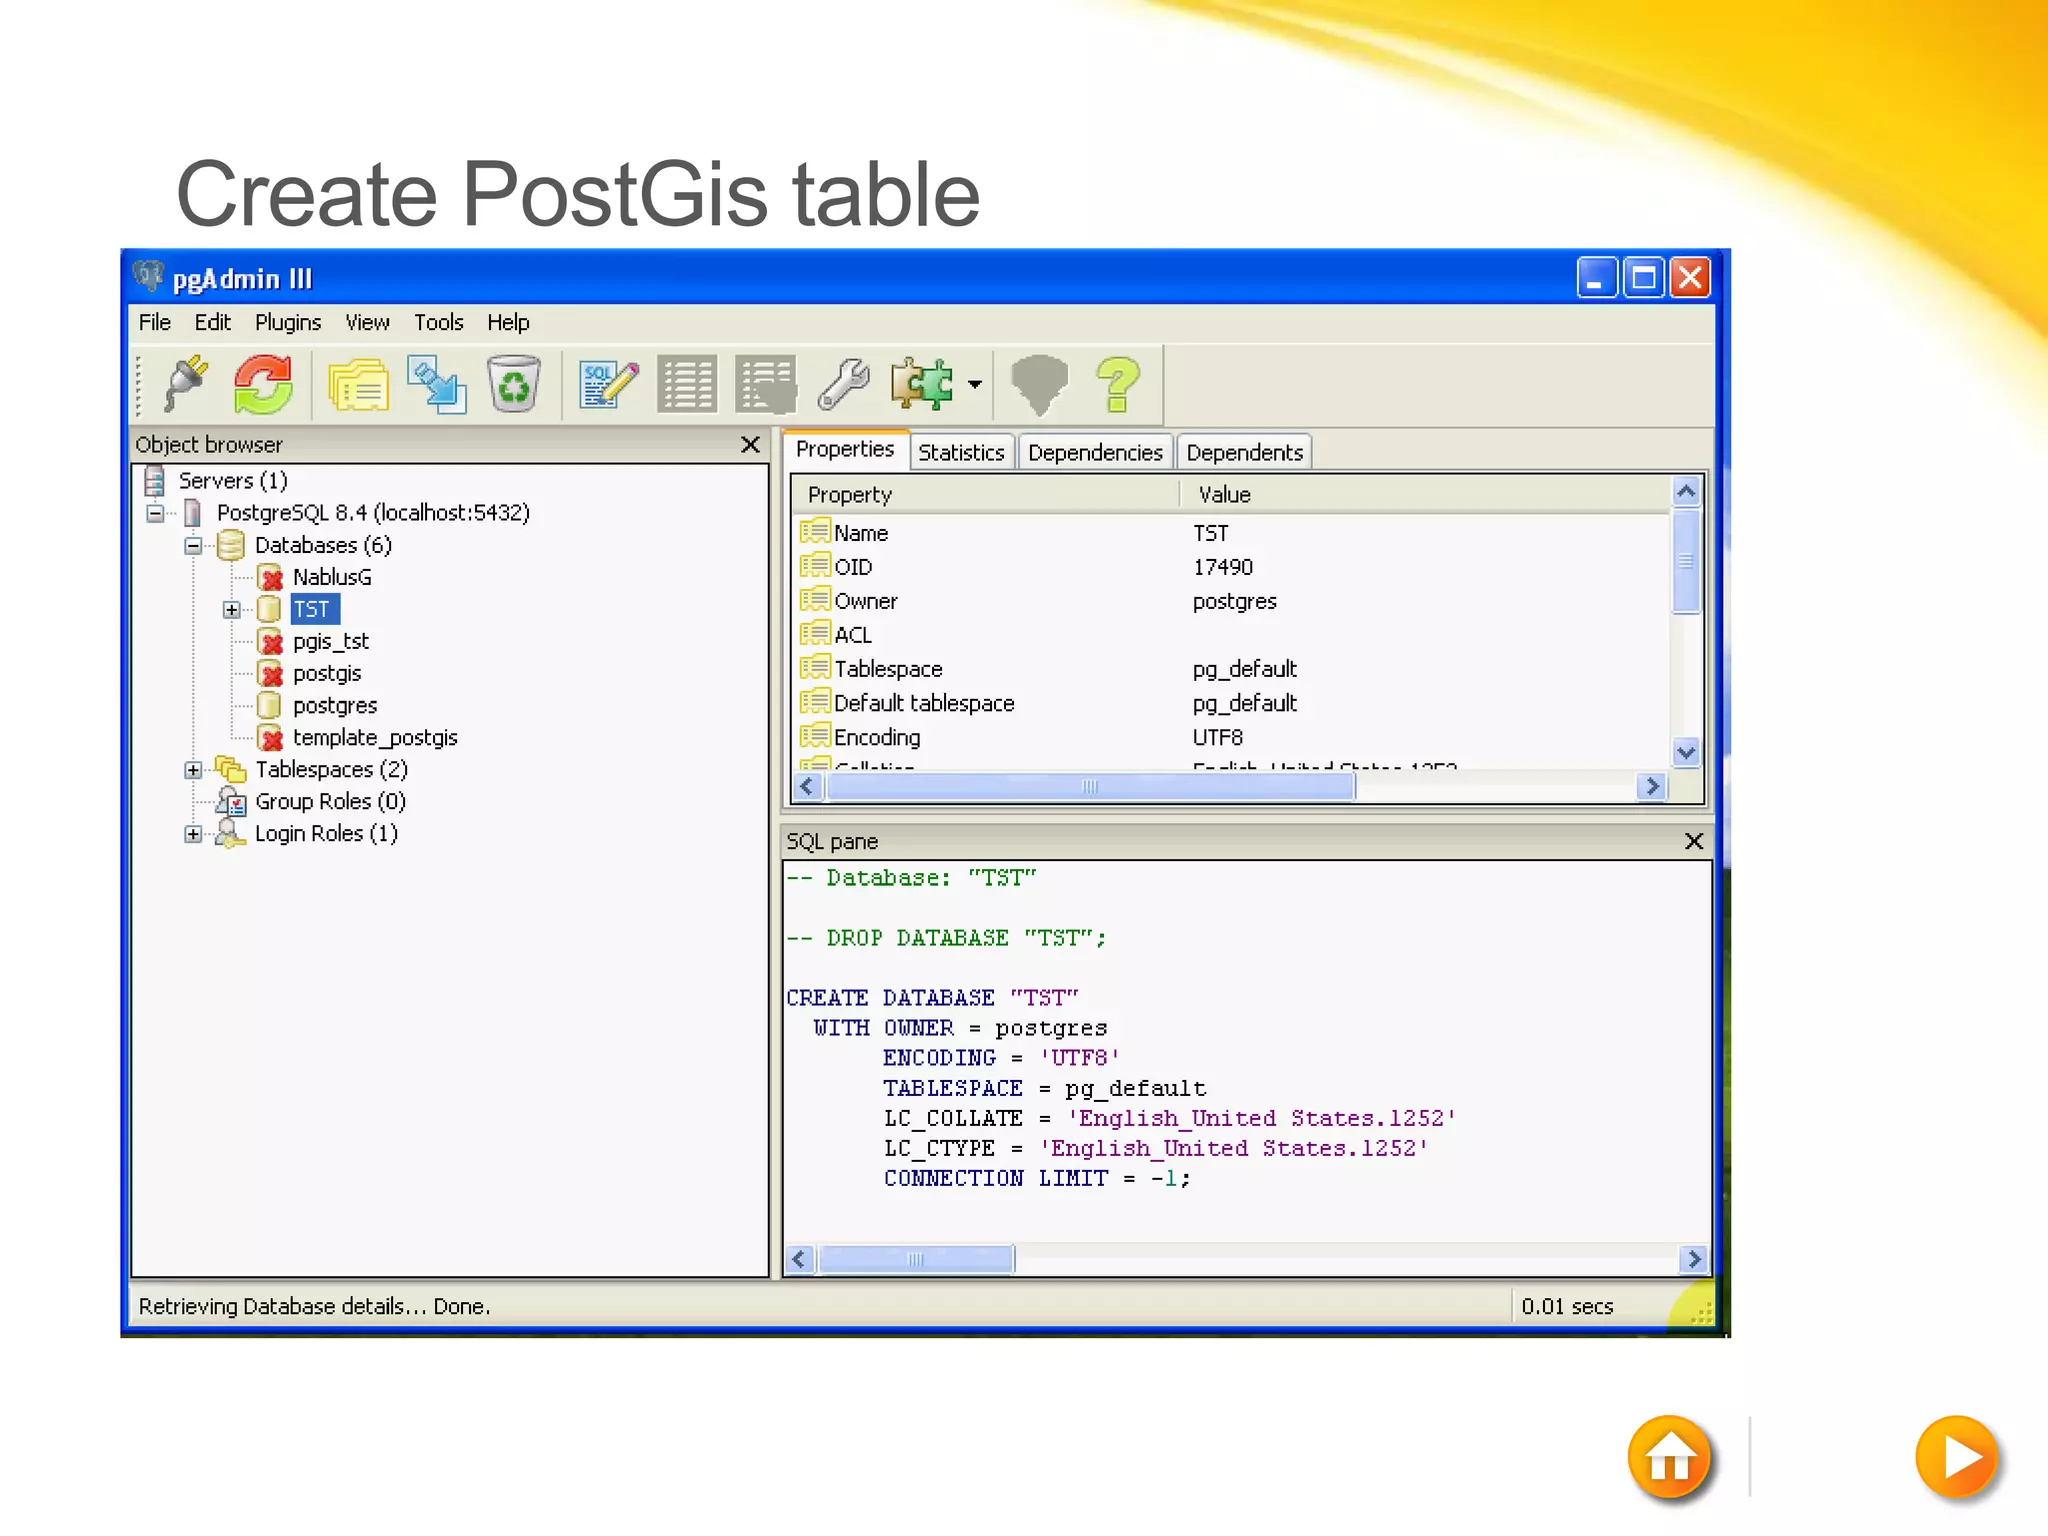Image resolution: width=2048 pixels, height=1536 pixels.
Task: Select the Default tablespace property row
Action: tap(1231, 703)
